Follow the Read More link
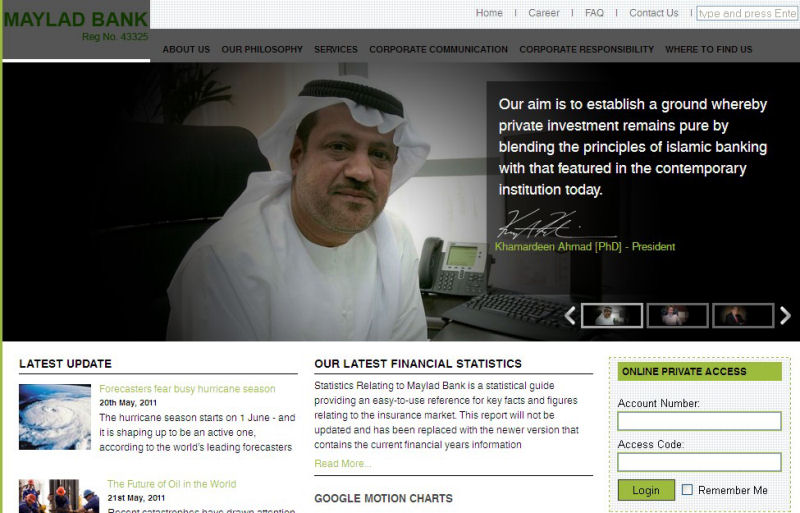Viewport: 800px width, 513px height. point(342,463)
